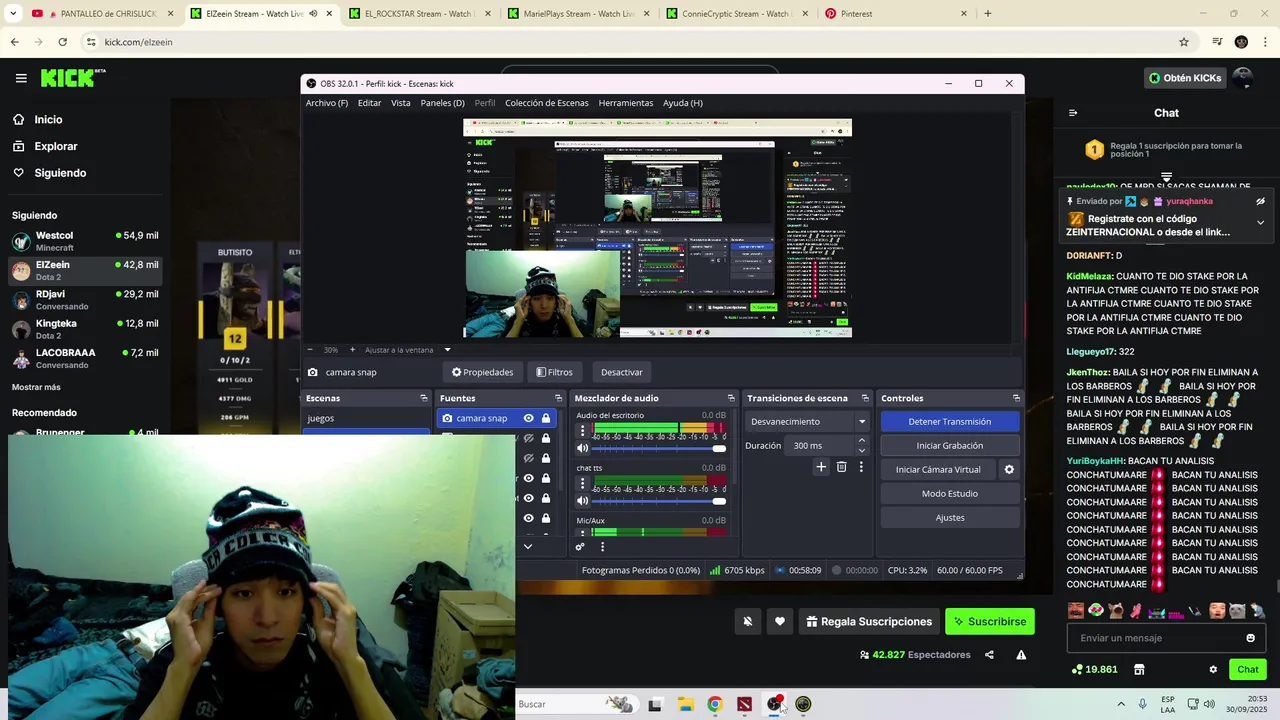Click user avatar at top right
Image resolution: width=1280 pixels, height=720 pixels.
tap(1242, 78)
